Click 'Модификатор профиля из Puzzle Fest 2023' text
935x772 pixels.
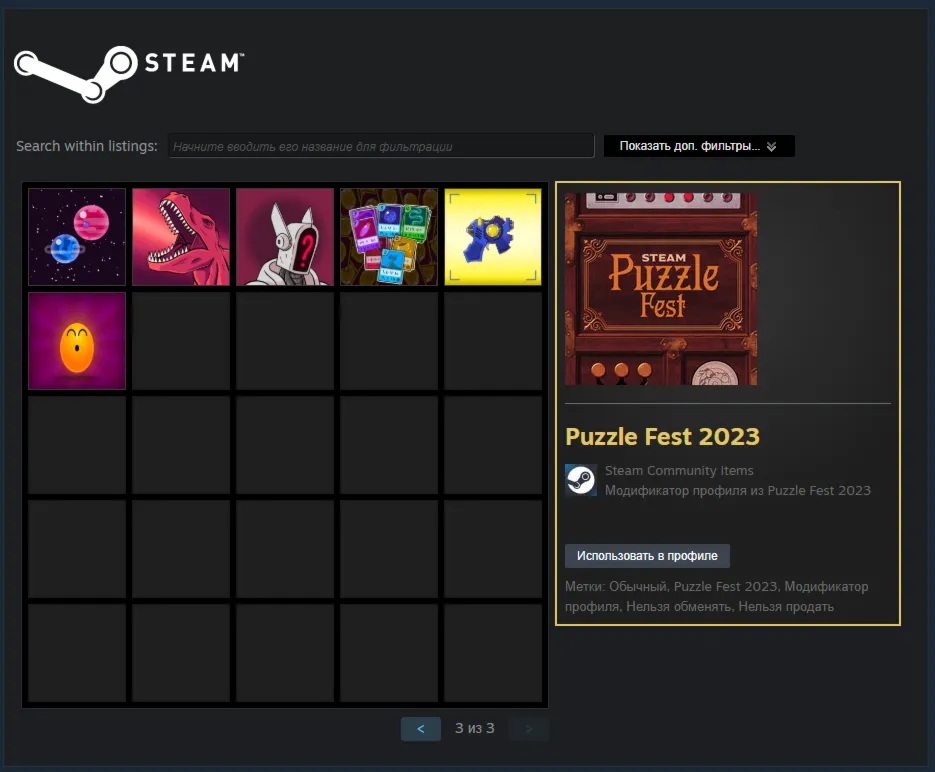(738, 491)
